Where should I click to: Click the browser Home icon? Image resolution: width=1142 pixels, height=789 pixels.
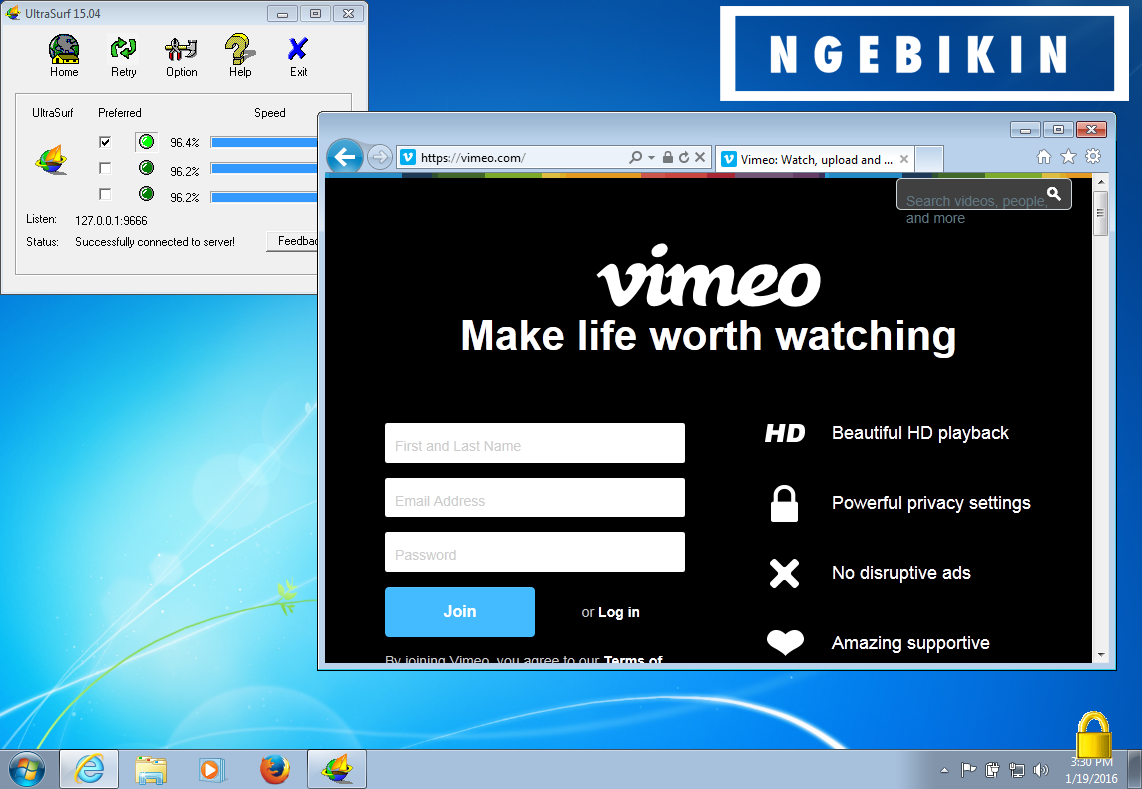point(1044,157)
